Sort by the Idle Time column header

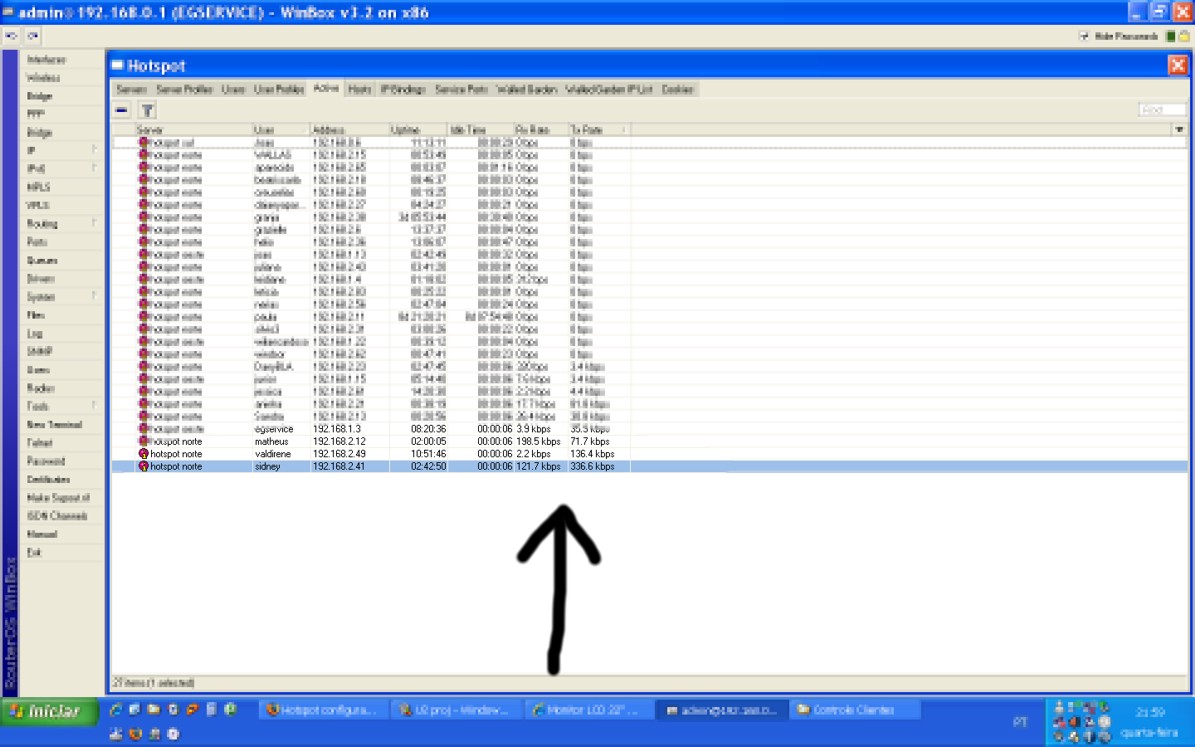480,130
